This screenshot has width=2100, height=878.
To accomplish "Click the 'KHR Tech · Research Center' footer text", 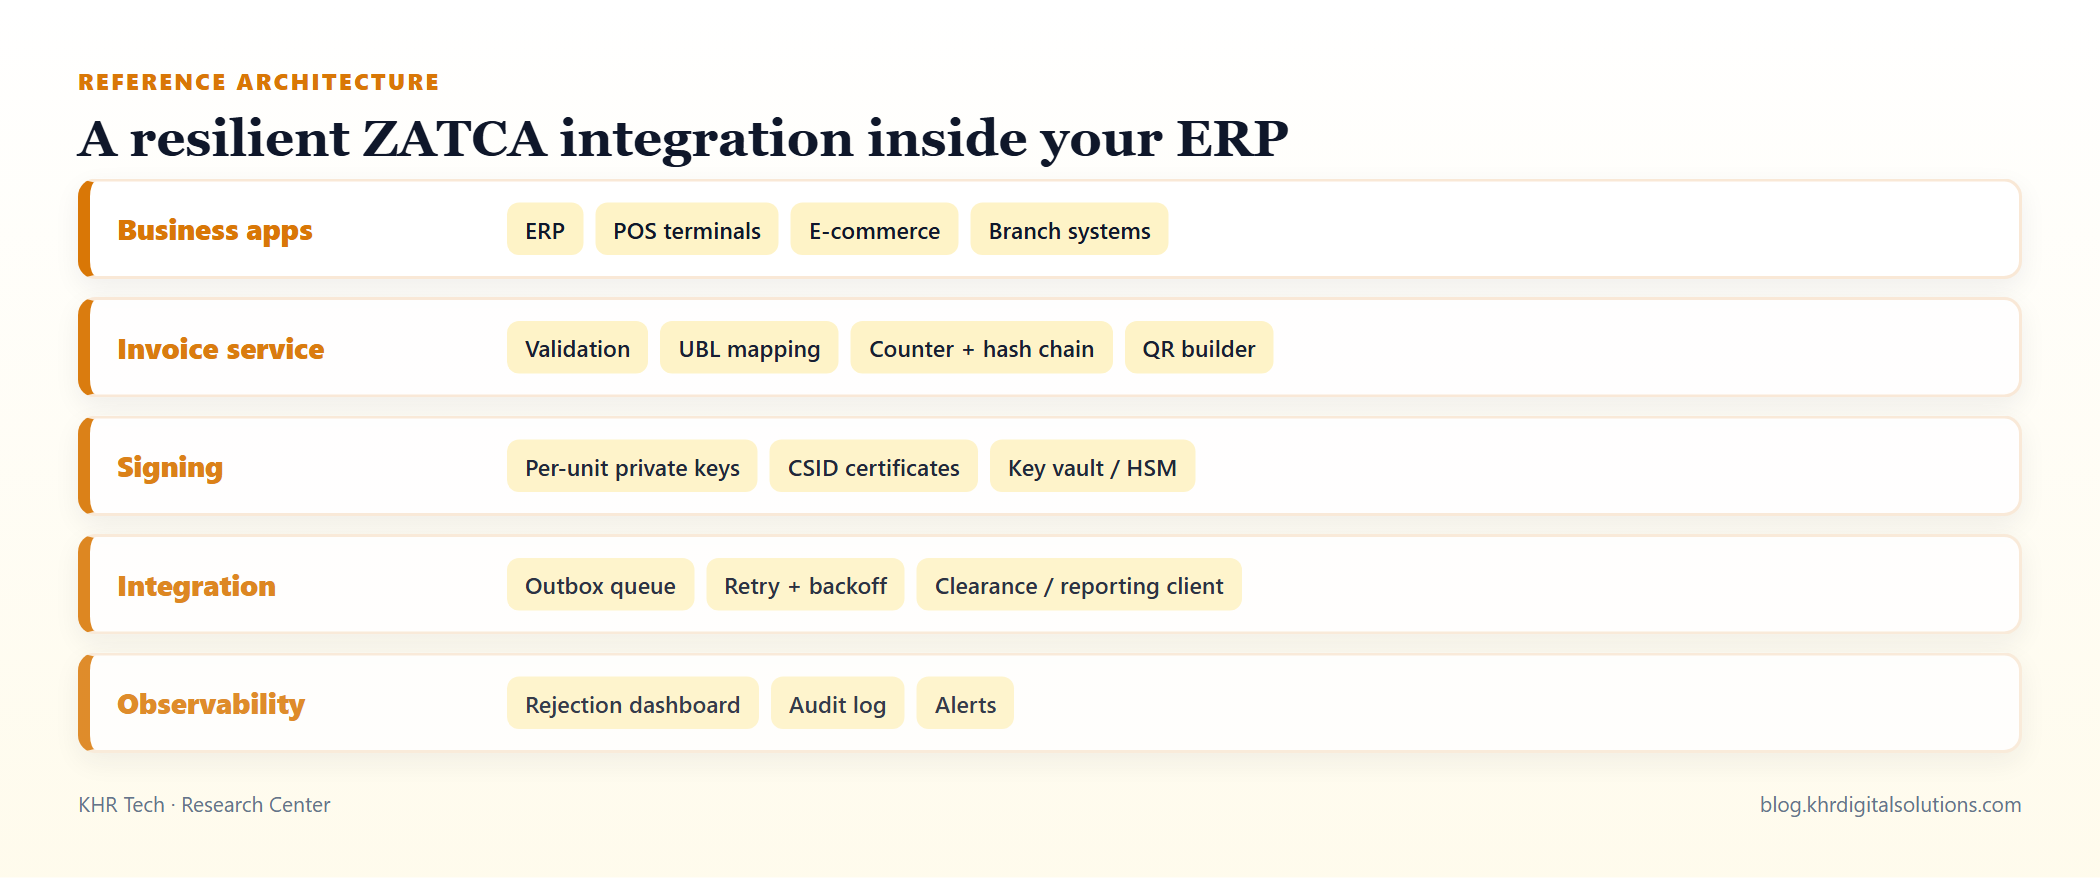I will click(204, 805).
